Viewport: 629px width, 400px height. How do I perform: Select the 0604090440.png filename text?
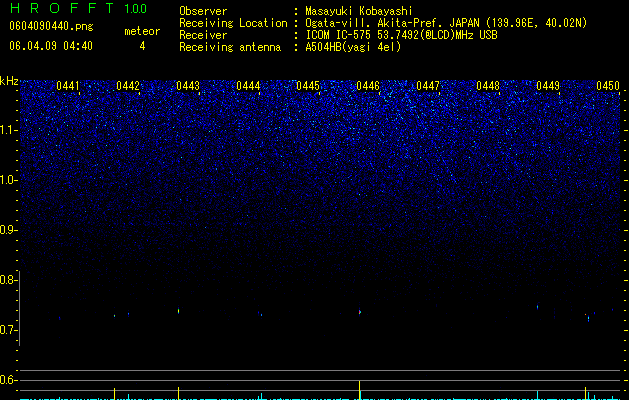click(x=51, y=26)
